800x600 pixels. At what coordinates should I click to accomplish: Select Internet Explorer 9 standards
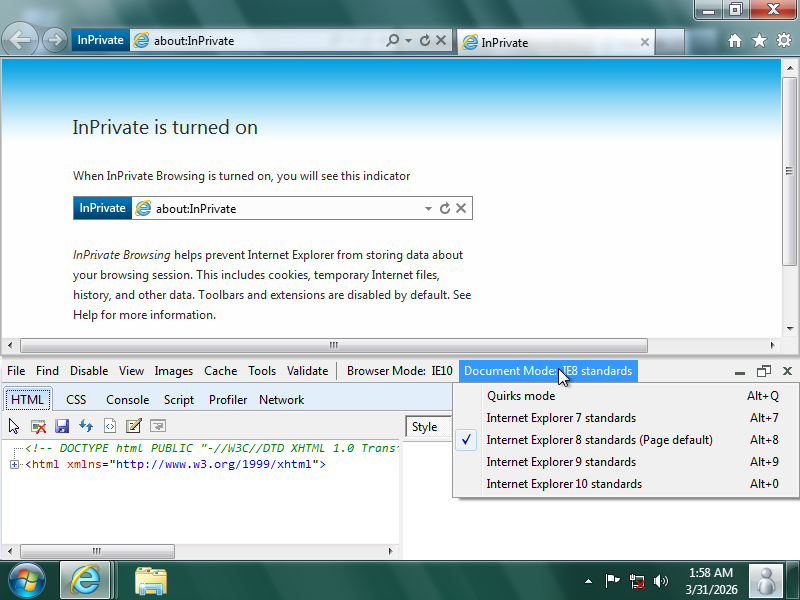(x=626, y=462)
